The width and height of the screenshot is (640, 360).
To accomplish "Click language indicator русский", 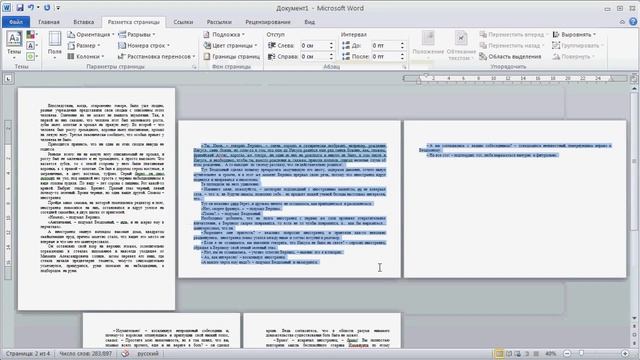I will pyautogui.click(x=148, y=353).
